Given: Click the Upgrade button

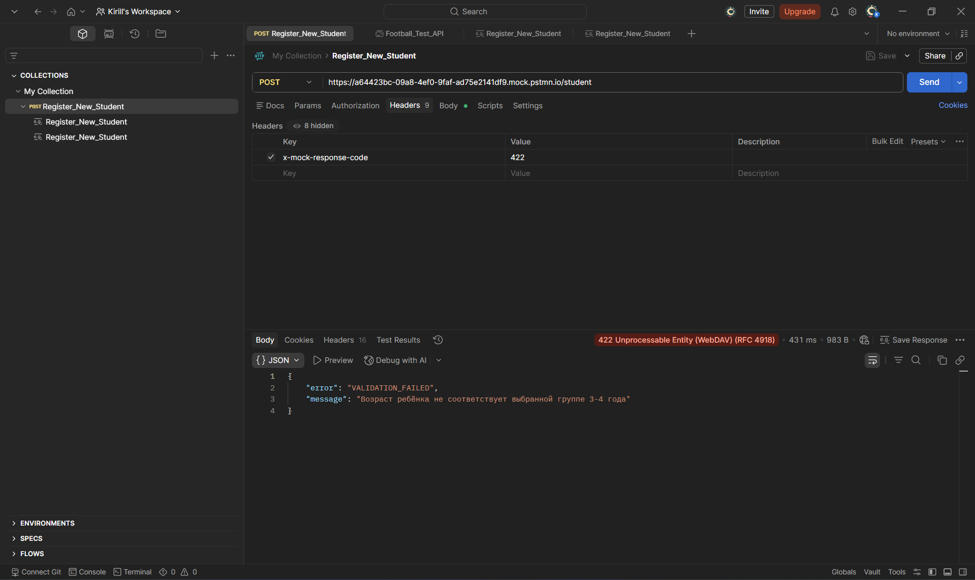Looking at the screenshot, I should tap(800, 11).
